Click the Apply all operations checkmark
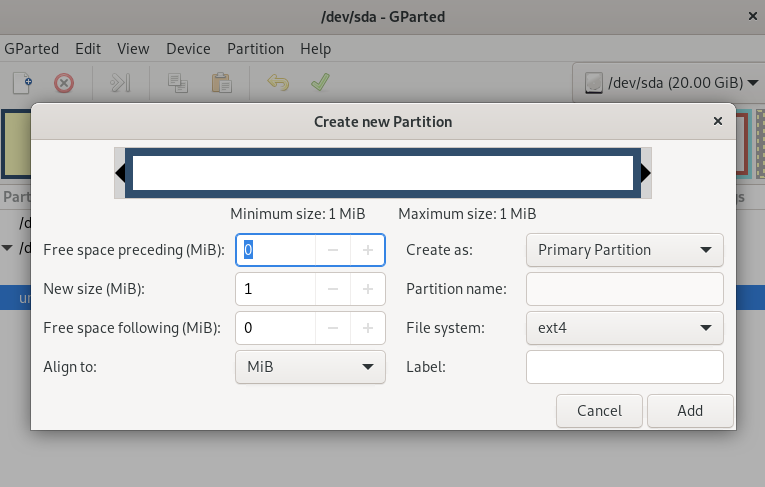The image size is (765, 487). [320, 82]
